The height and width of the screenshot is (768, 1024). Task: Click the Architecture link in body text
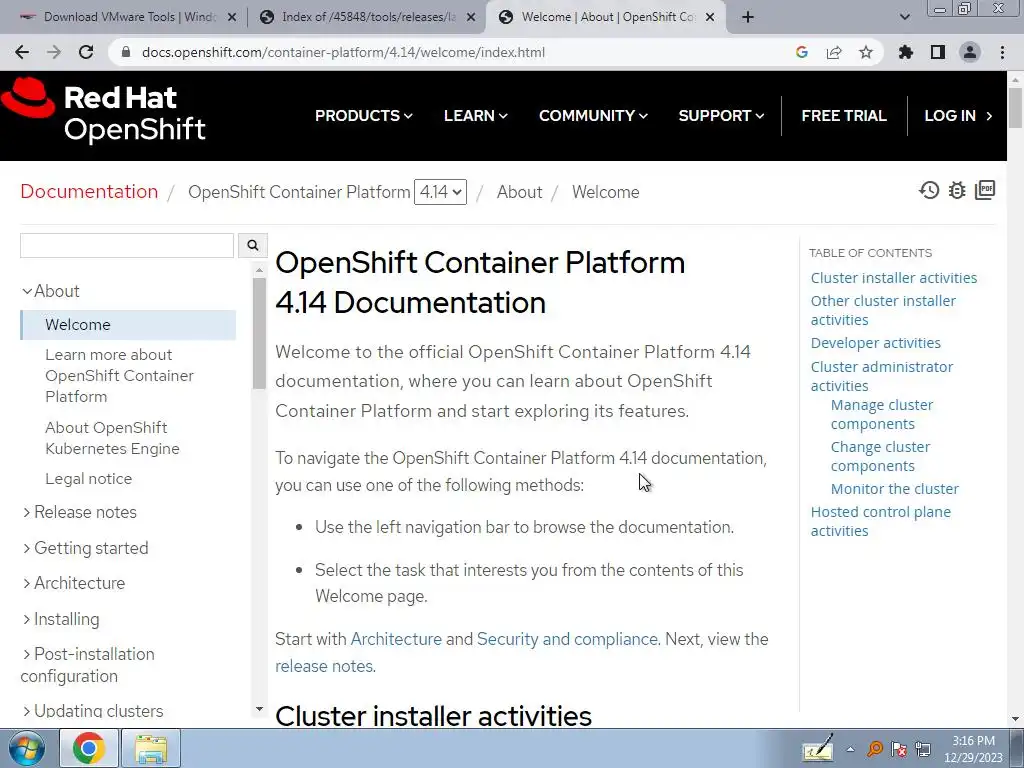(x=396, y=639)
